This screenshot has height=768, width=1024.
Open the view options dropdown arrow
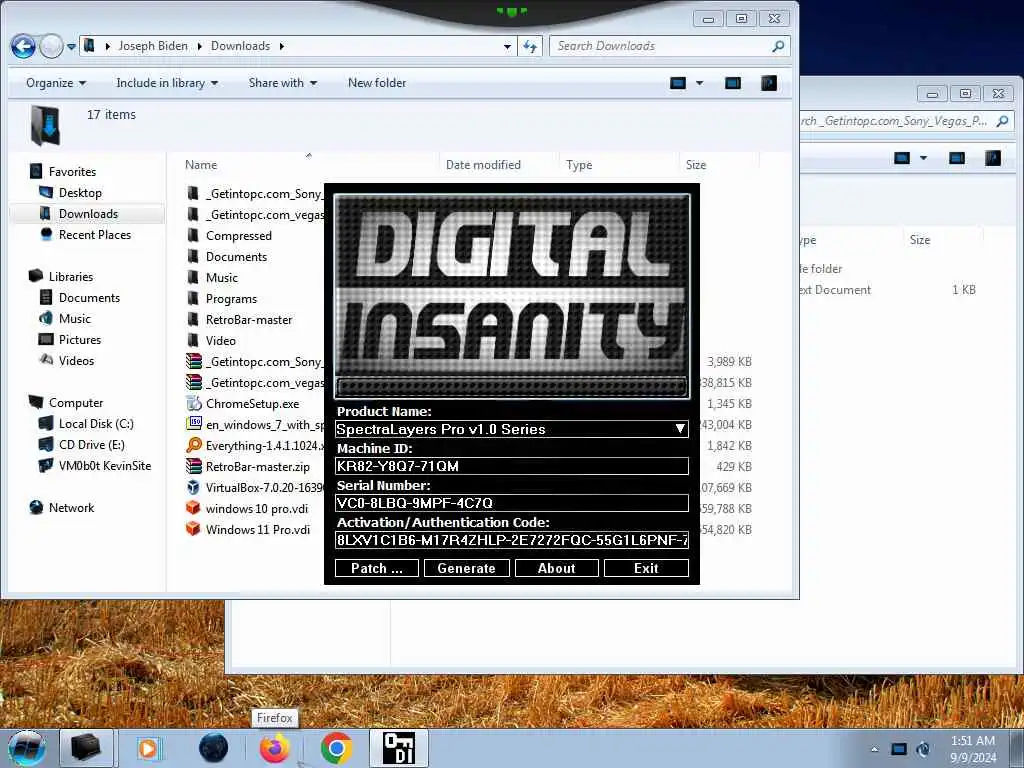(699, 83)
